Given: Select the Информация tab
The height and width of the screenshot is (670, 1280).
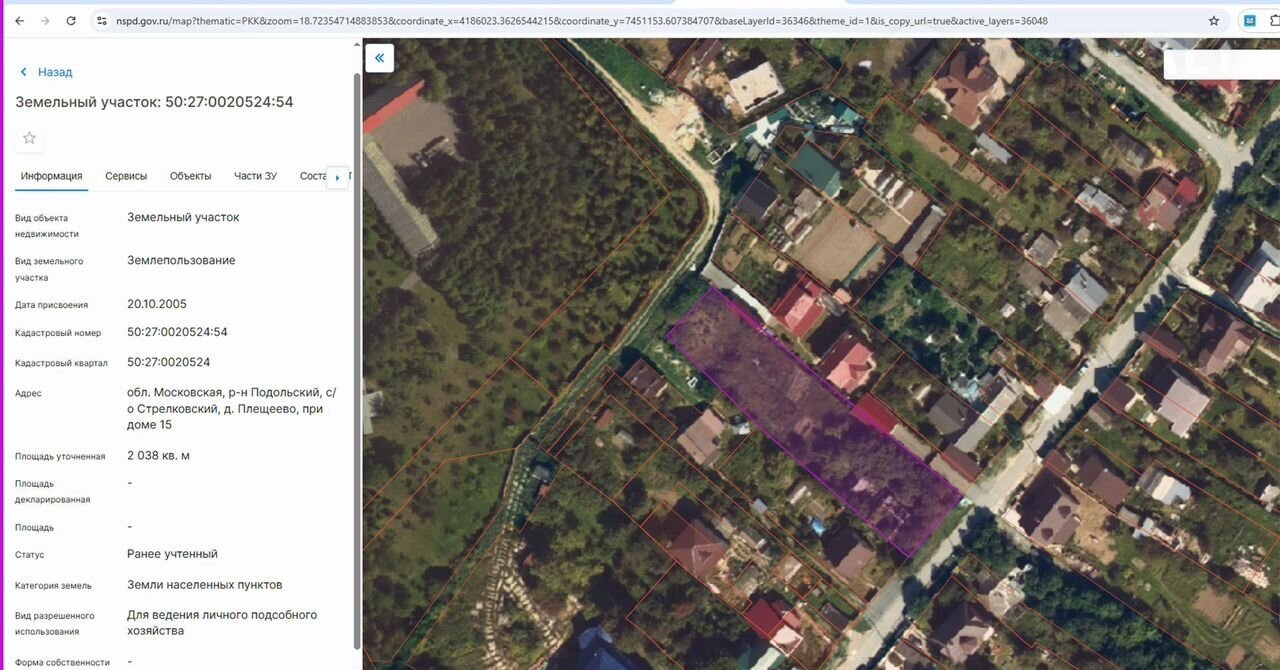Looking at the screenshot, I should pyautogui.click(x=52, y=176).
